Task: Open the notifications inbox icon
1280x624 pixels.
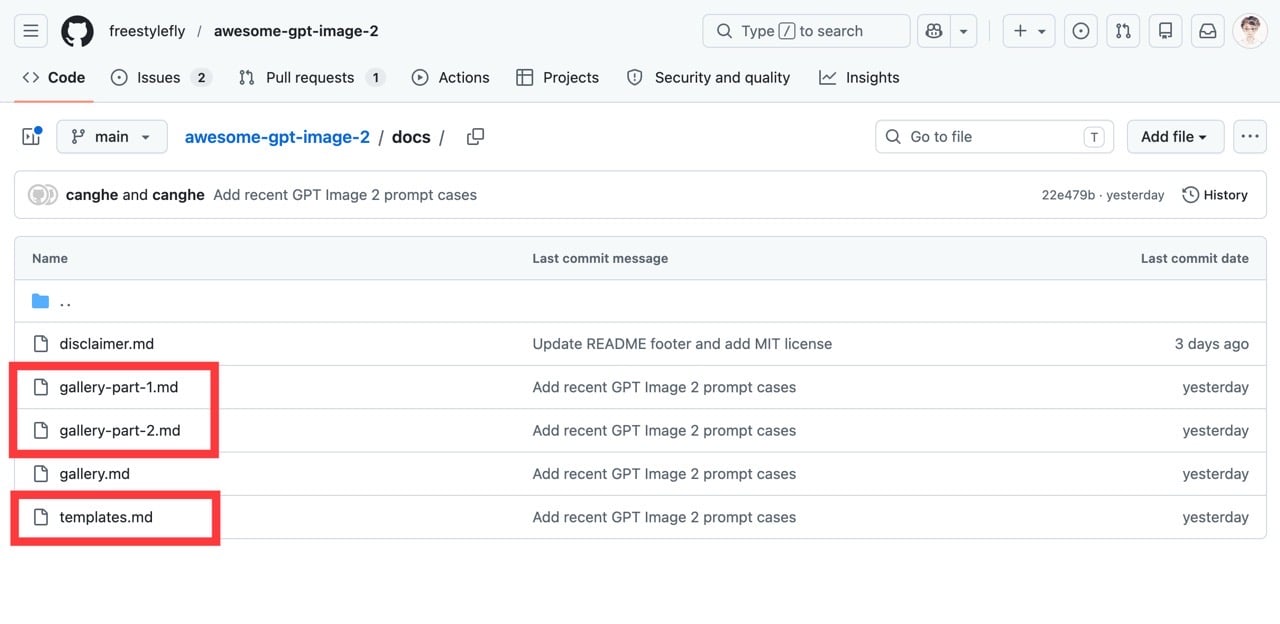Action: [1208, 31]
